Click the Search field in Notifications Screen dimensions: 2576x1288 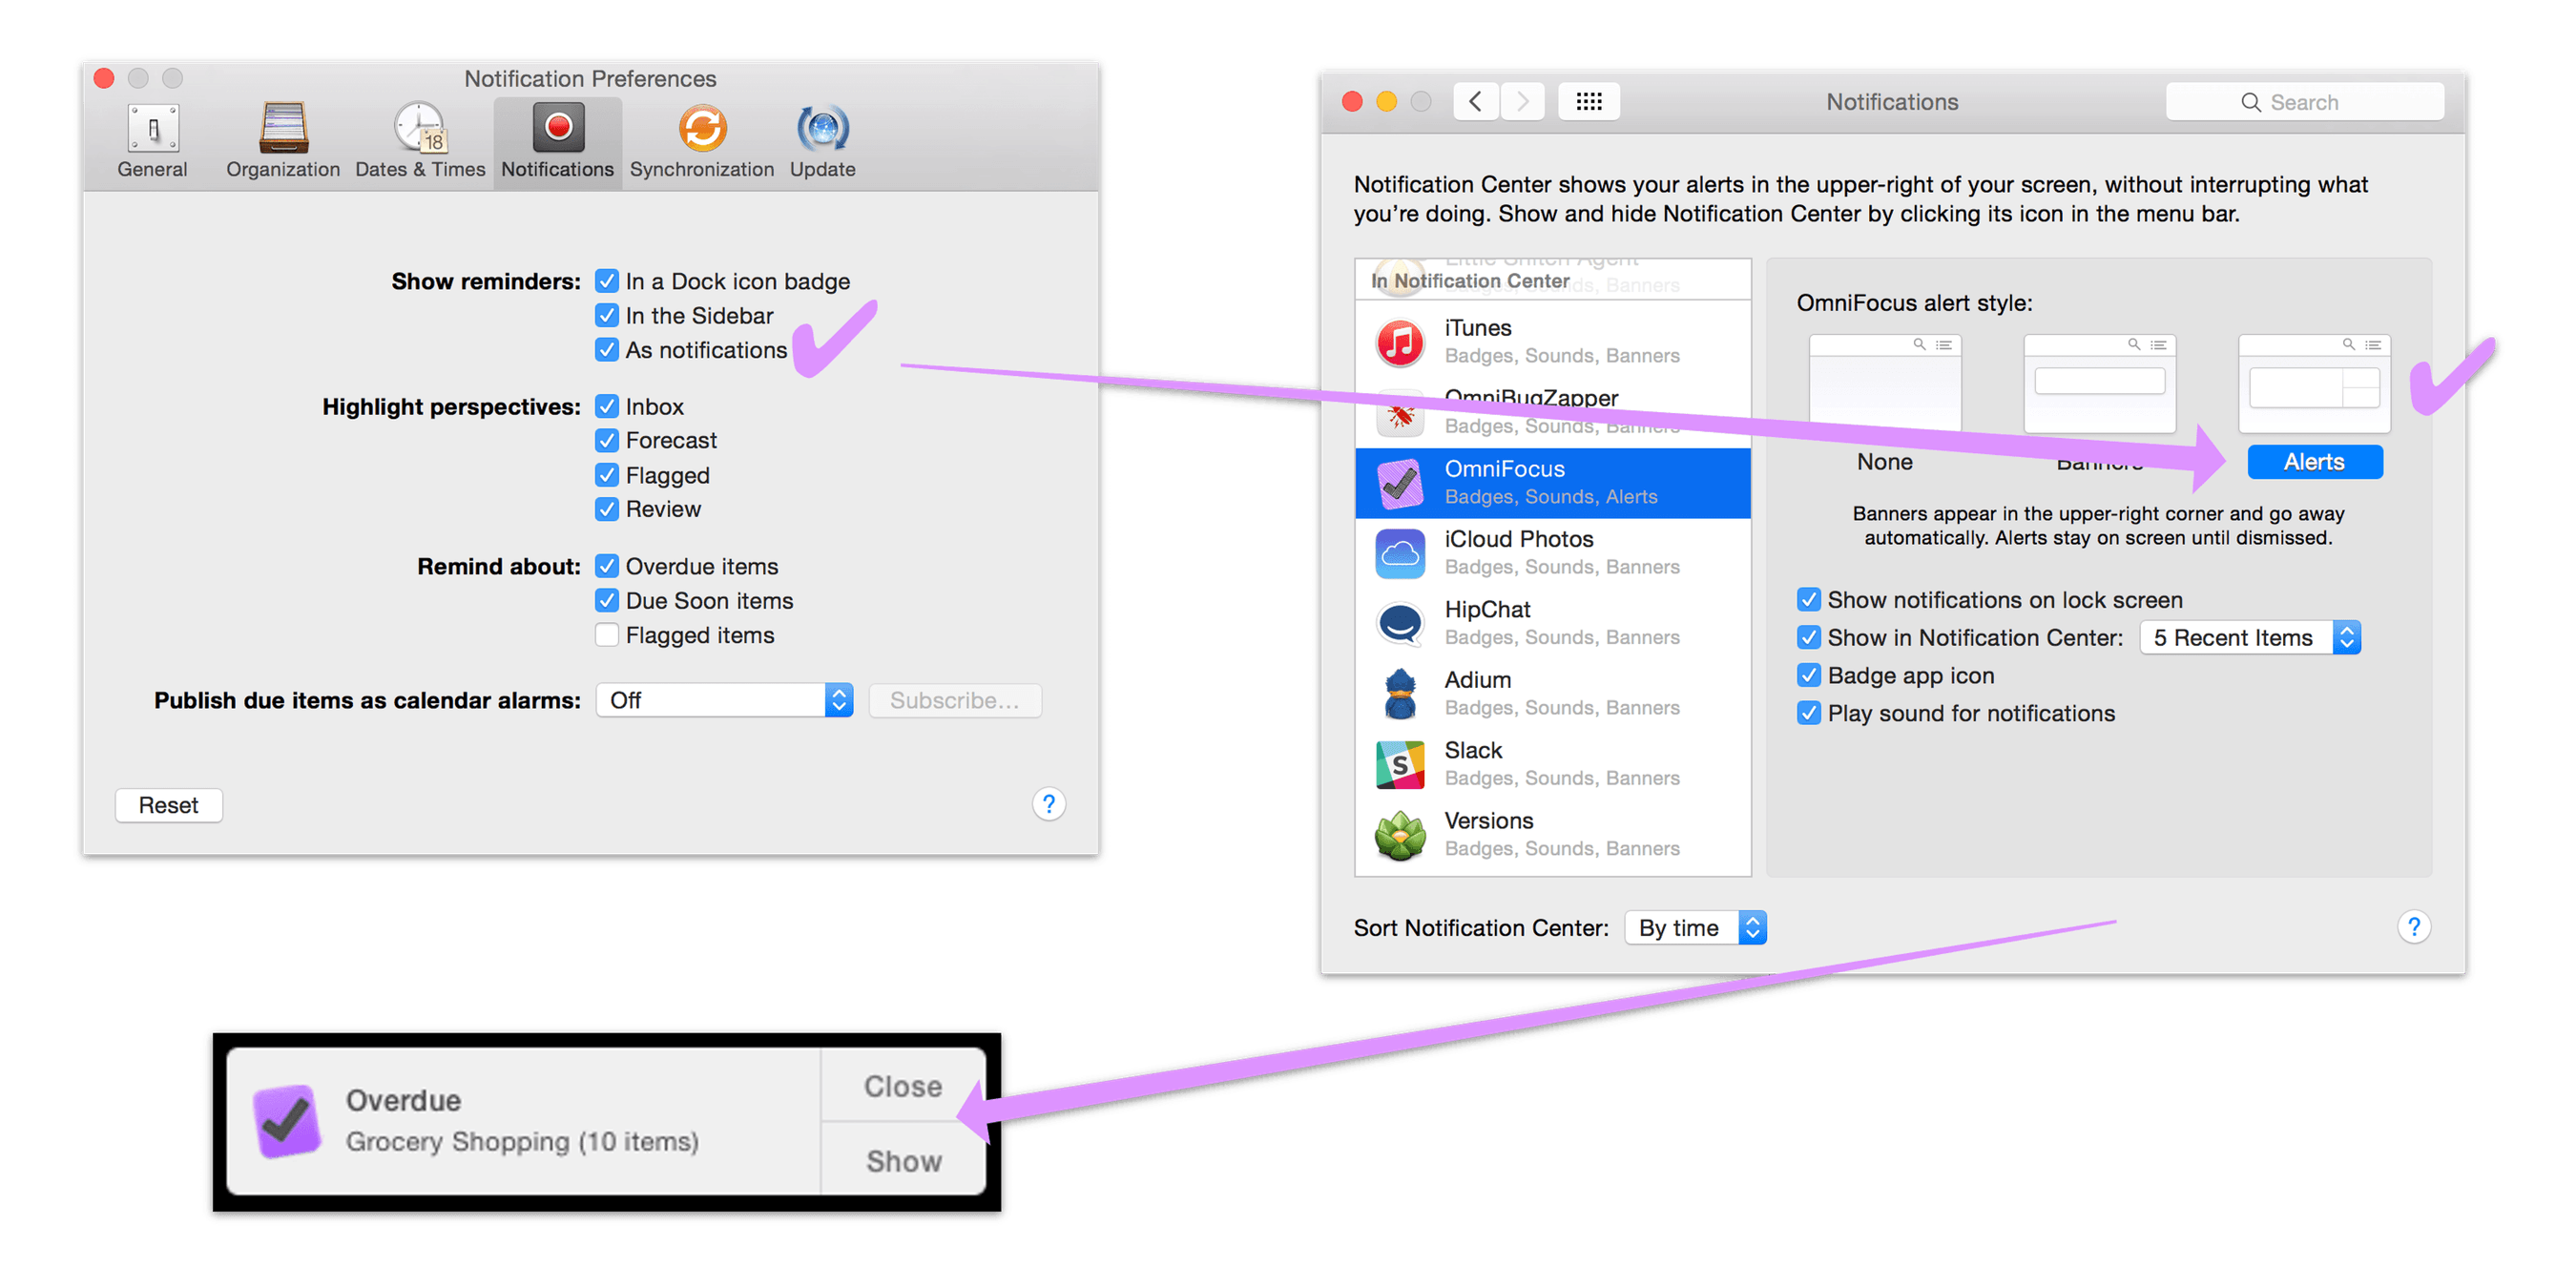pos(2304,102)
